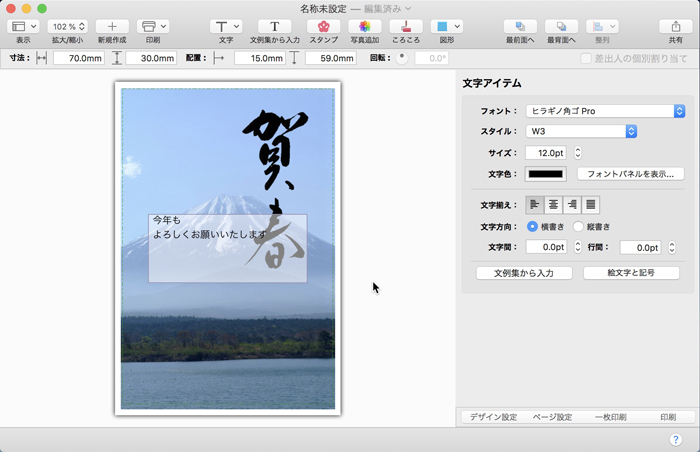Click the 文例集から入力 toolbar icon
This screenshot has height=452, width=700.
pos(274,26)
